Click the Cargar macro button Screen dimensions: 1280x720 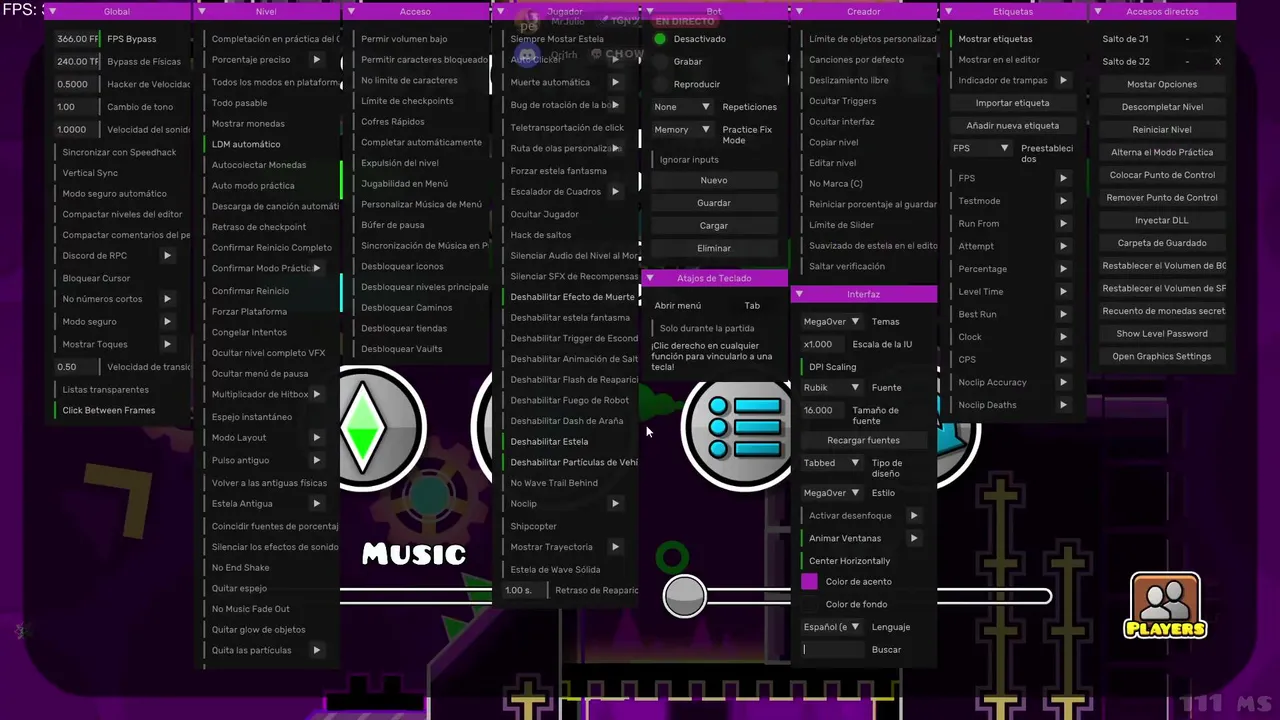click(x=714, y=226)
